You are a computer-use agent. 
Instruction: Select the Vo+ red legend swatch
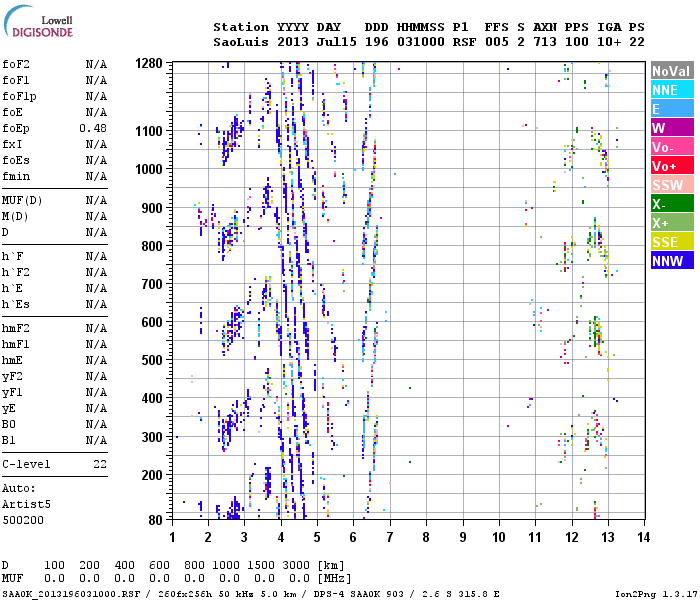(672, 166)
